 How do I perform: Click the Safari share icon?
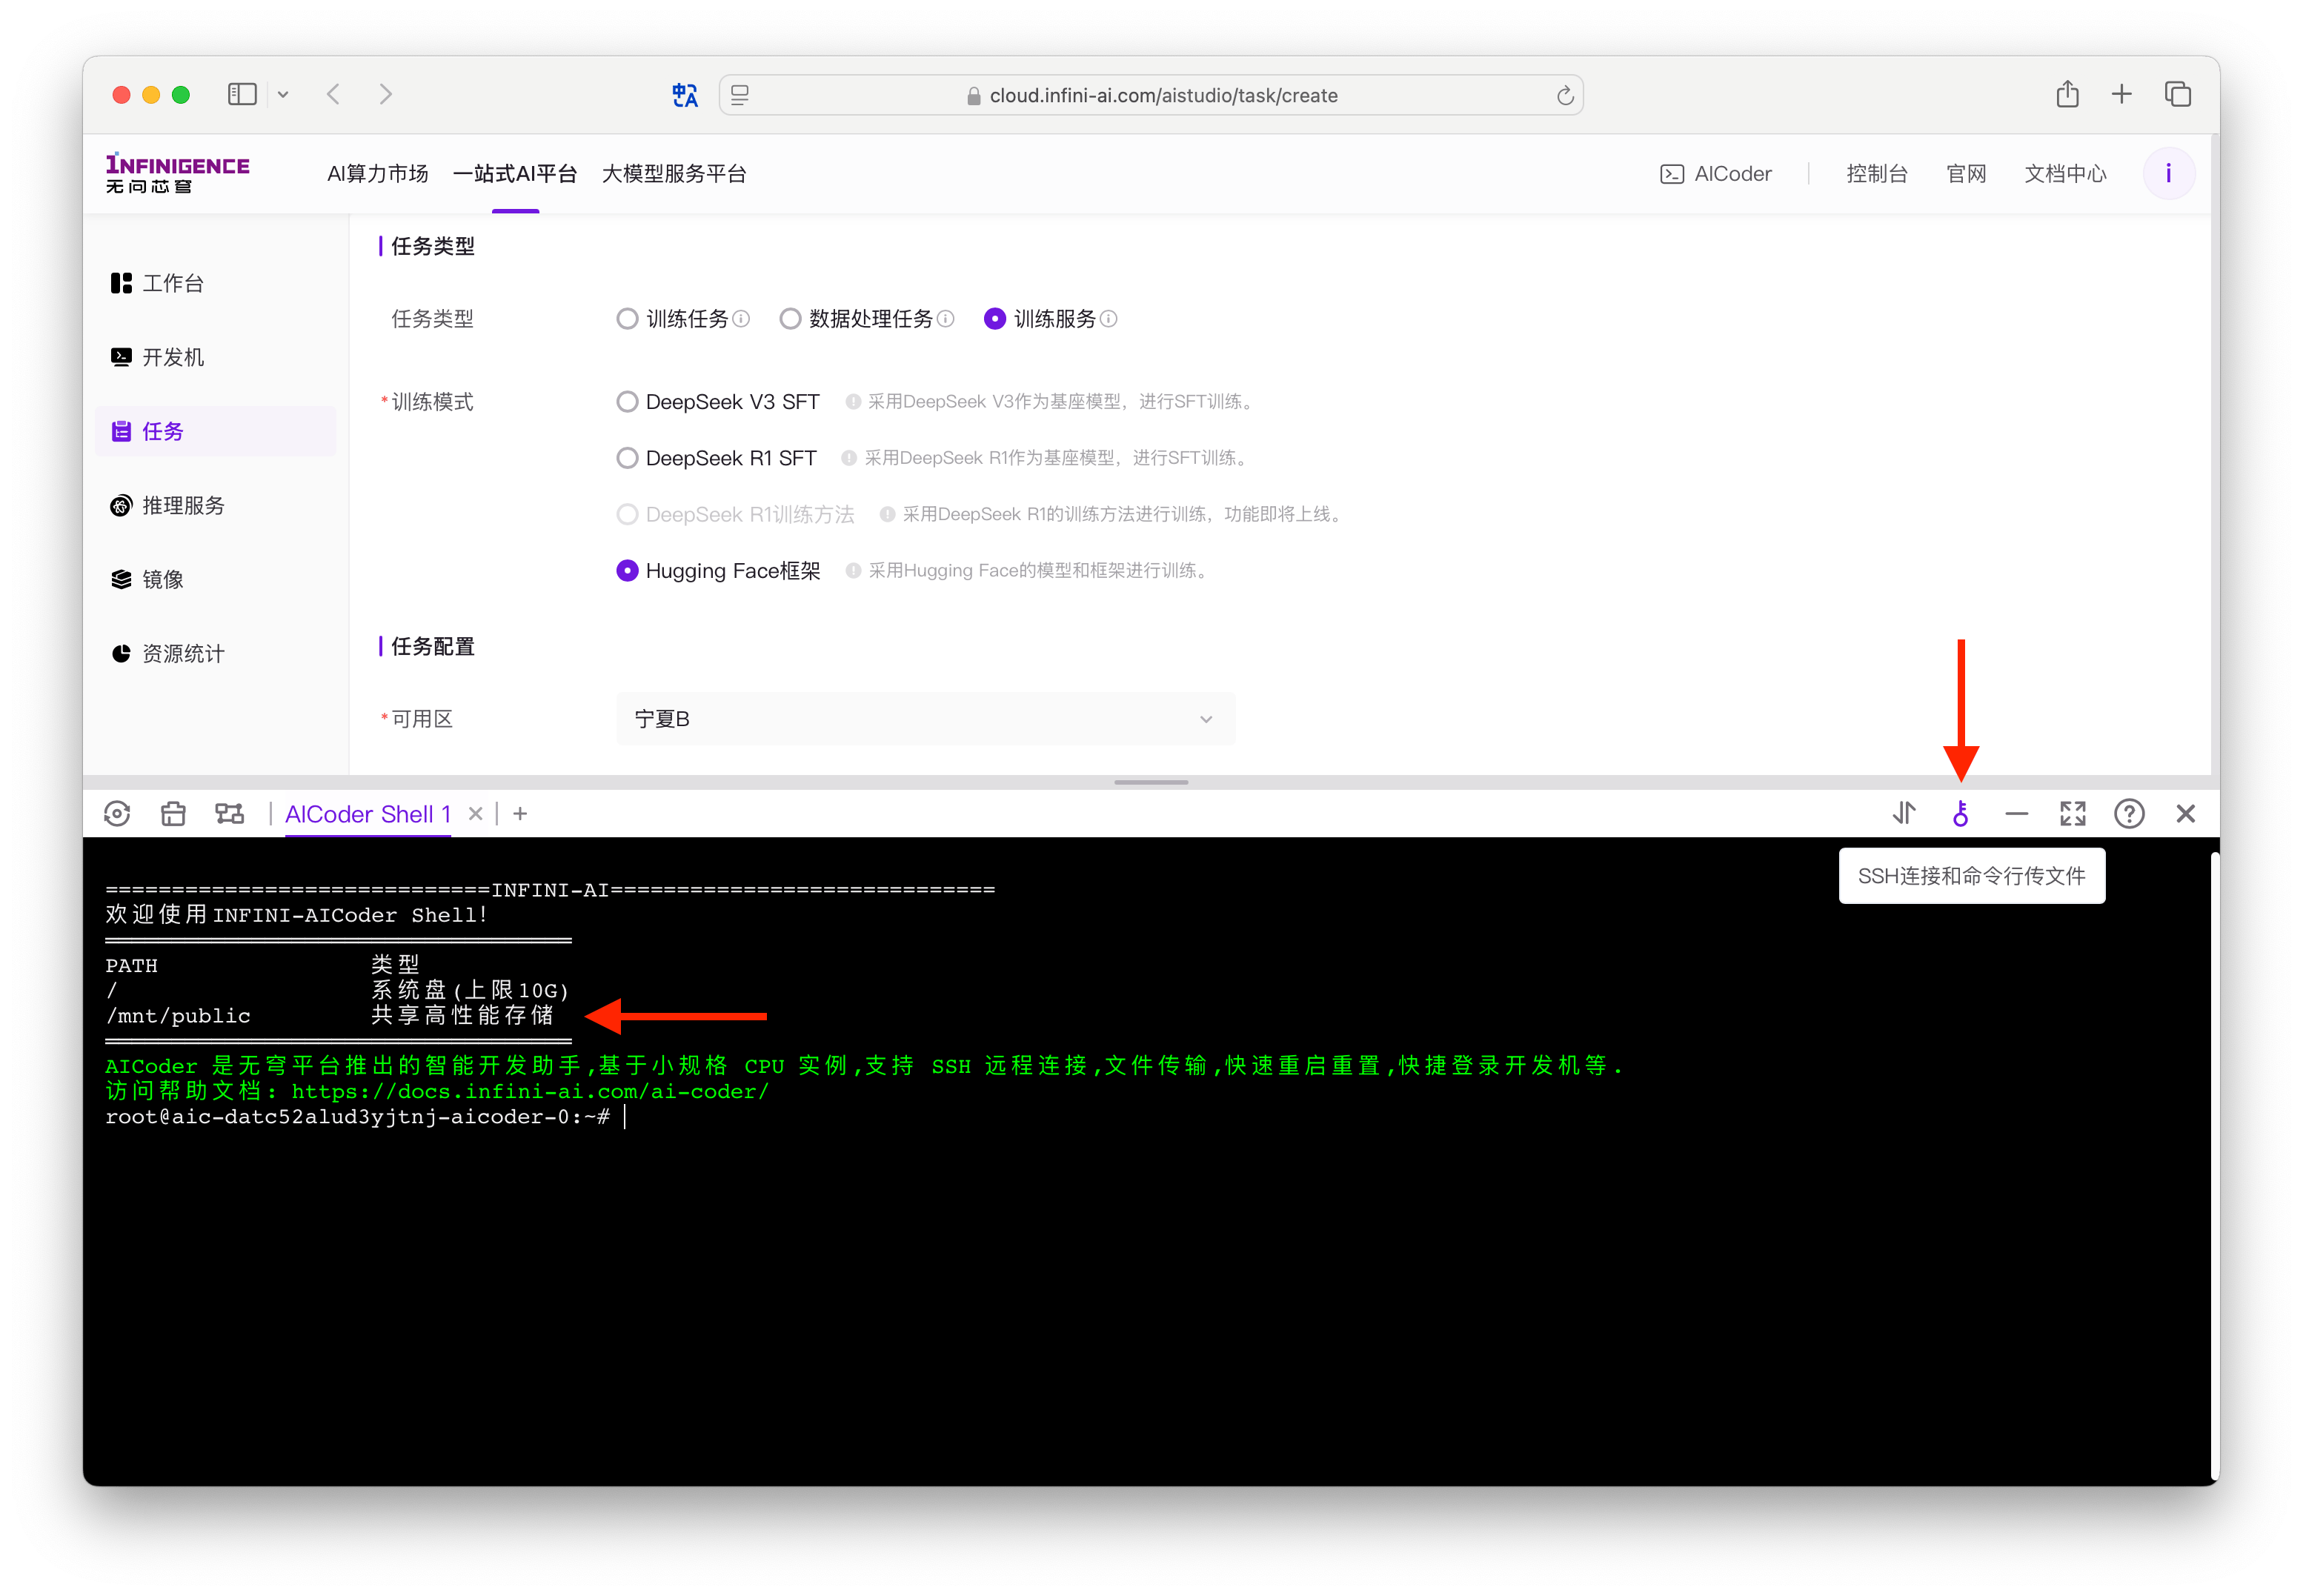click(x=2068, y=94)
